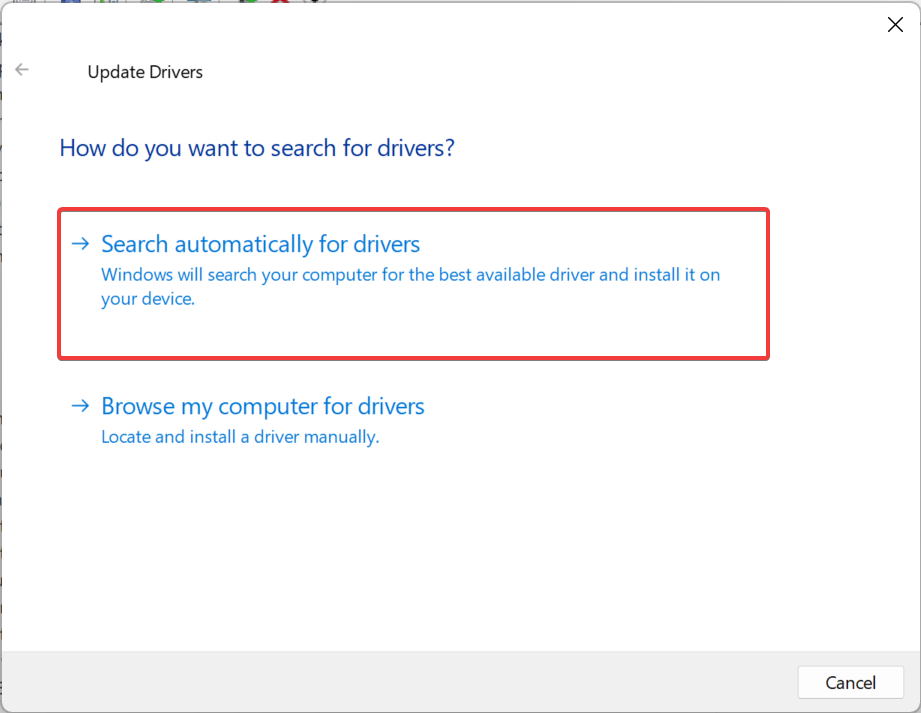Click the heading asking how to search
The image size is (921, 713).
[256, 147]
